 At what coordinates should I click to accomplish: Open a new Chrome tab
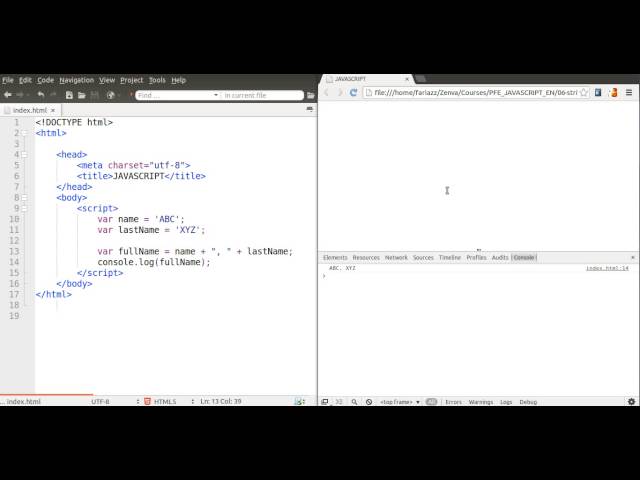(421, 78)
